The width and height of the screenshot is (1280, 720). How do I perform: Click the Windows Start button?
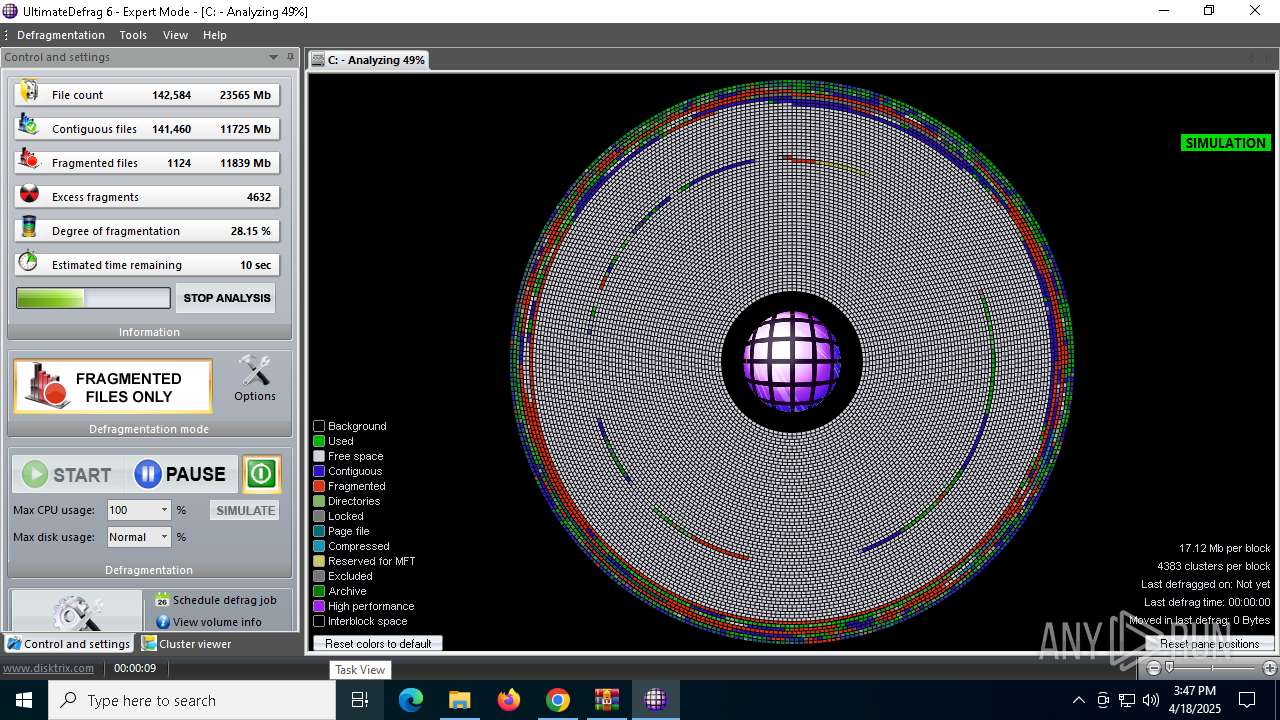coord(24,700)
